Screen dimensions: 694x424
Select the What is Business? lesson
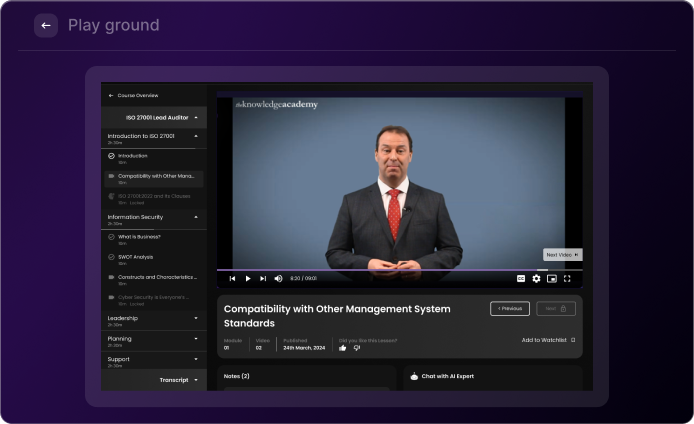coord(139,237)
